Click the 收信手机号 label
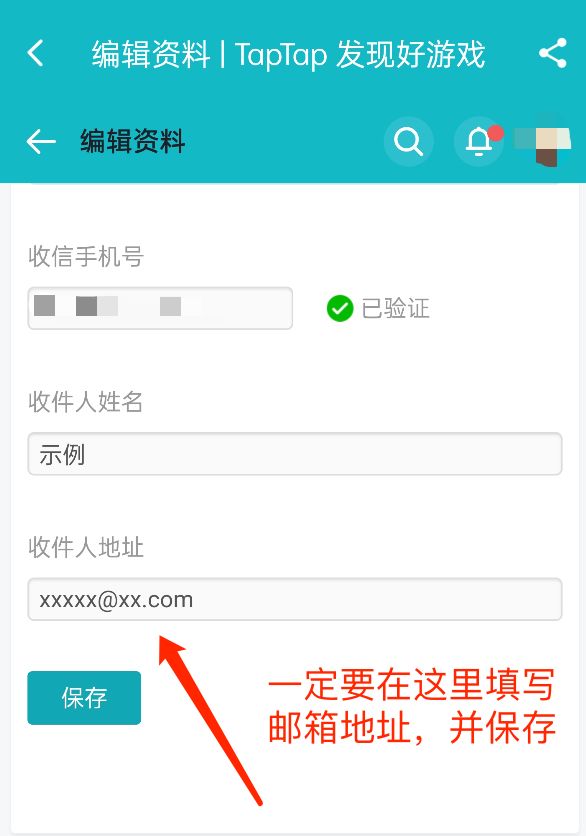 [x=86, y=256]
